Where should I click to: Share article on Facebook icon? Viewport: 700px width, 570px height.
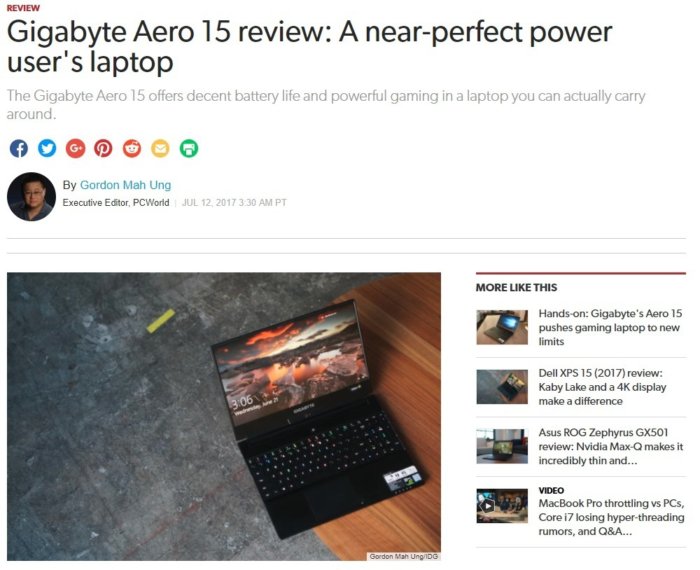19,149
